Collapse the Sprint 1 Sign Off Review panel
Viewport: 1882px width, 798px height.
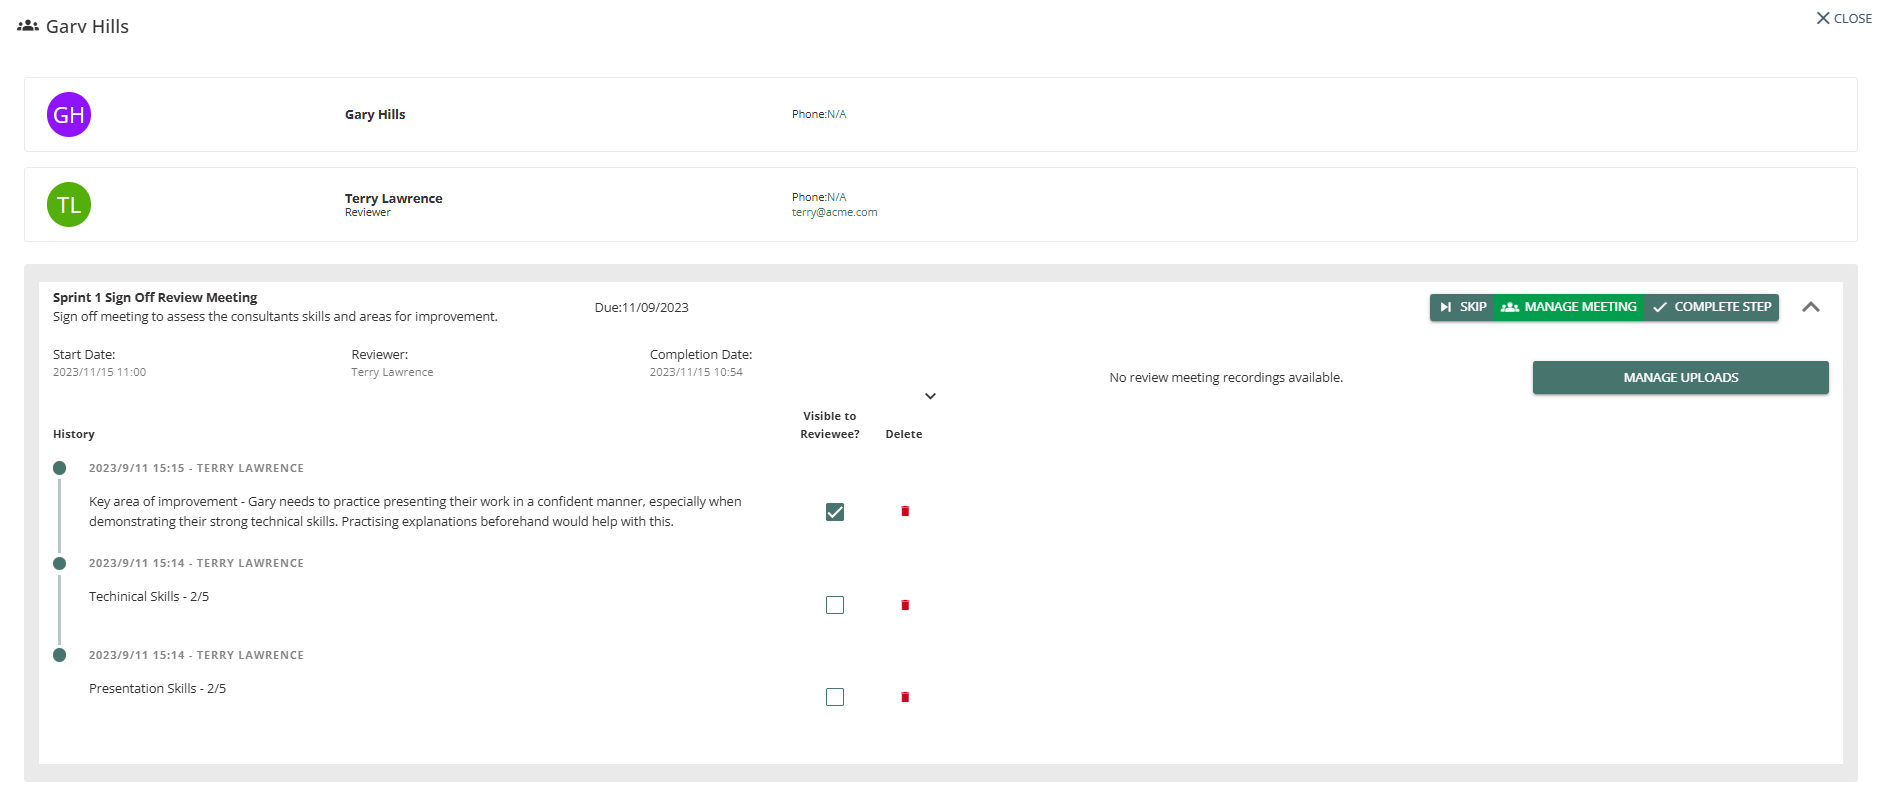[x=1810, y=307]
